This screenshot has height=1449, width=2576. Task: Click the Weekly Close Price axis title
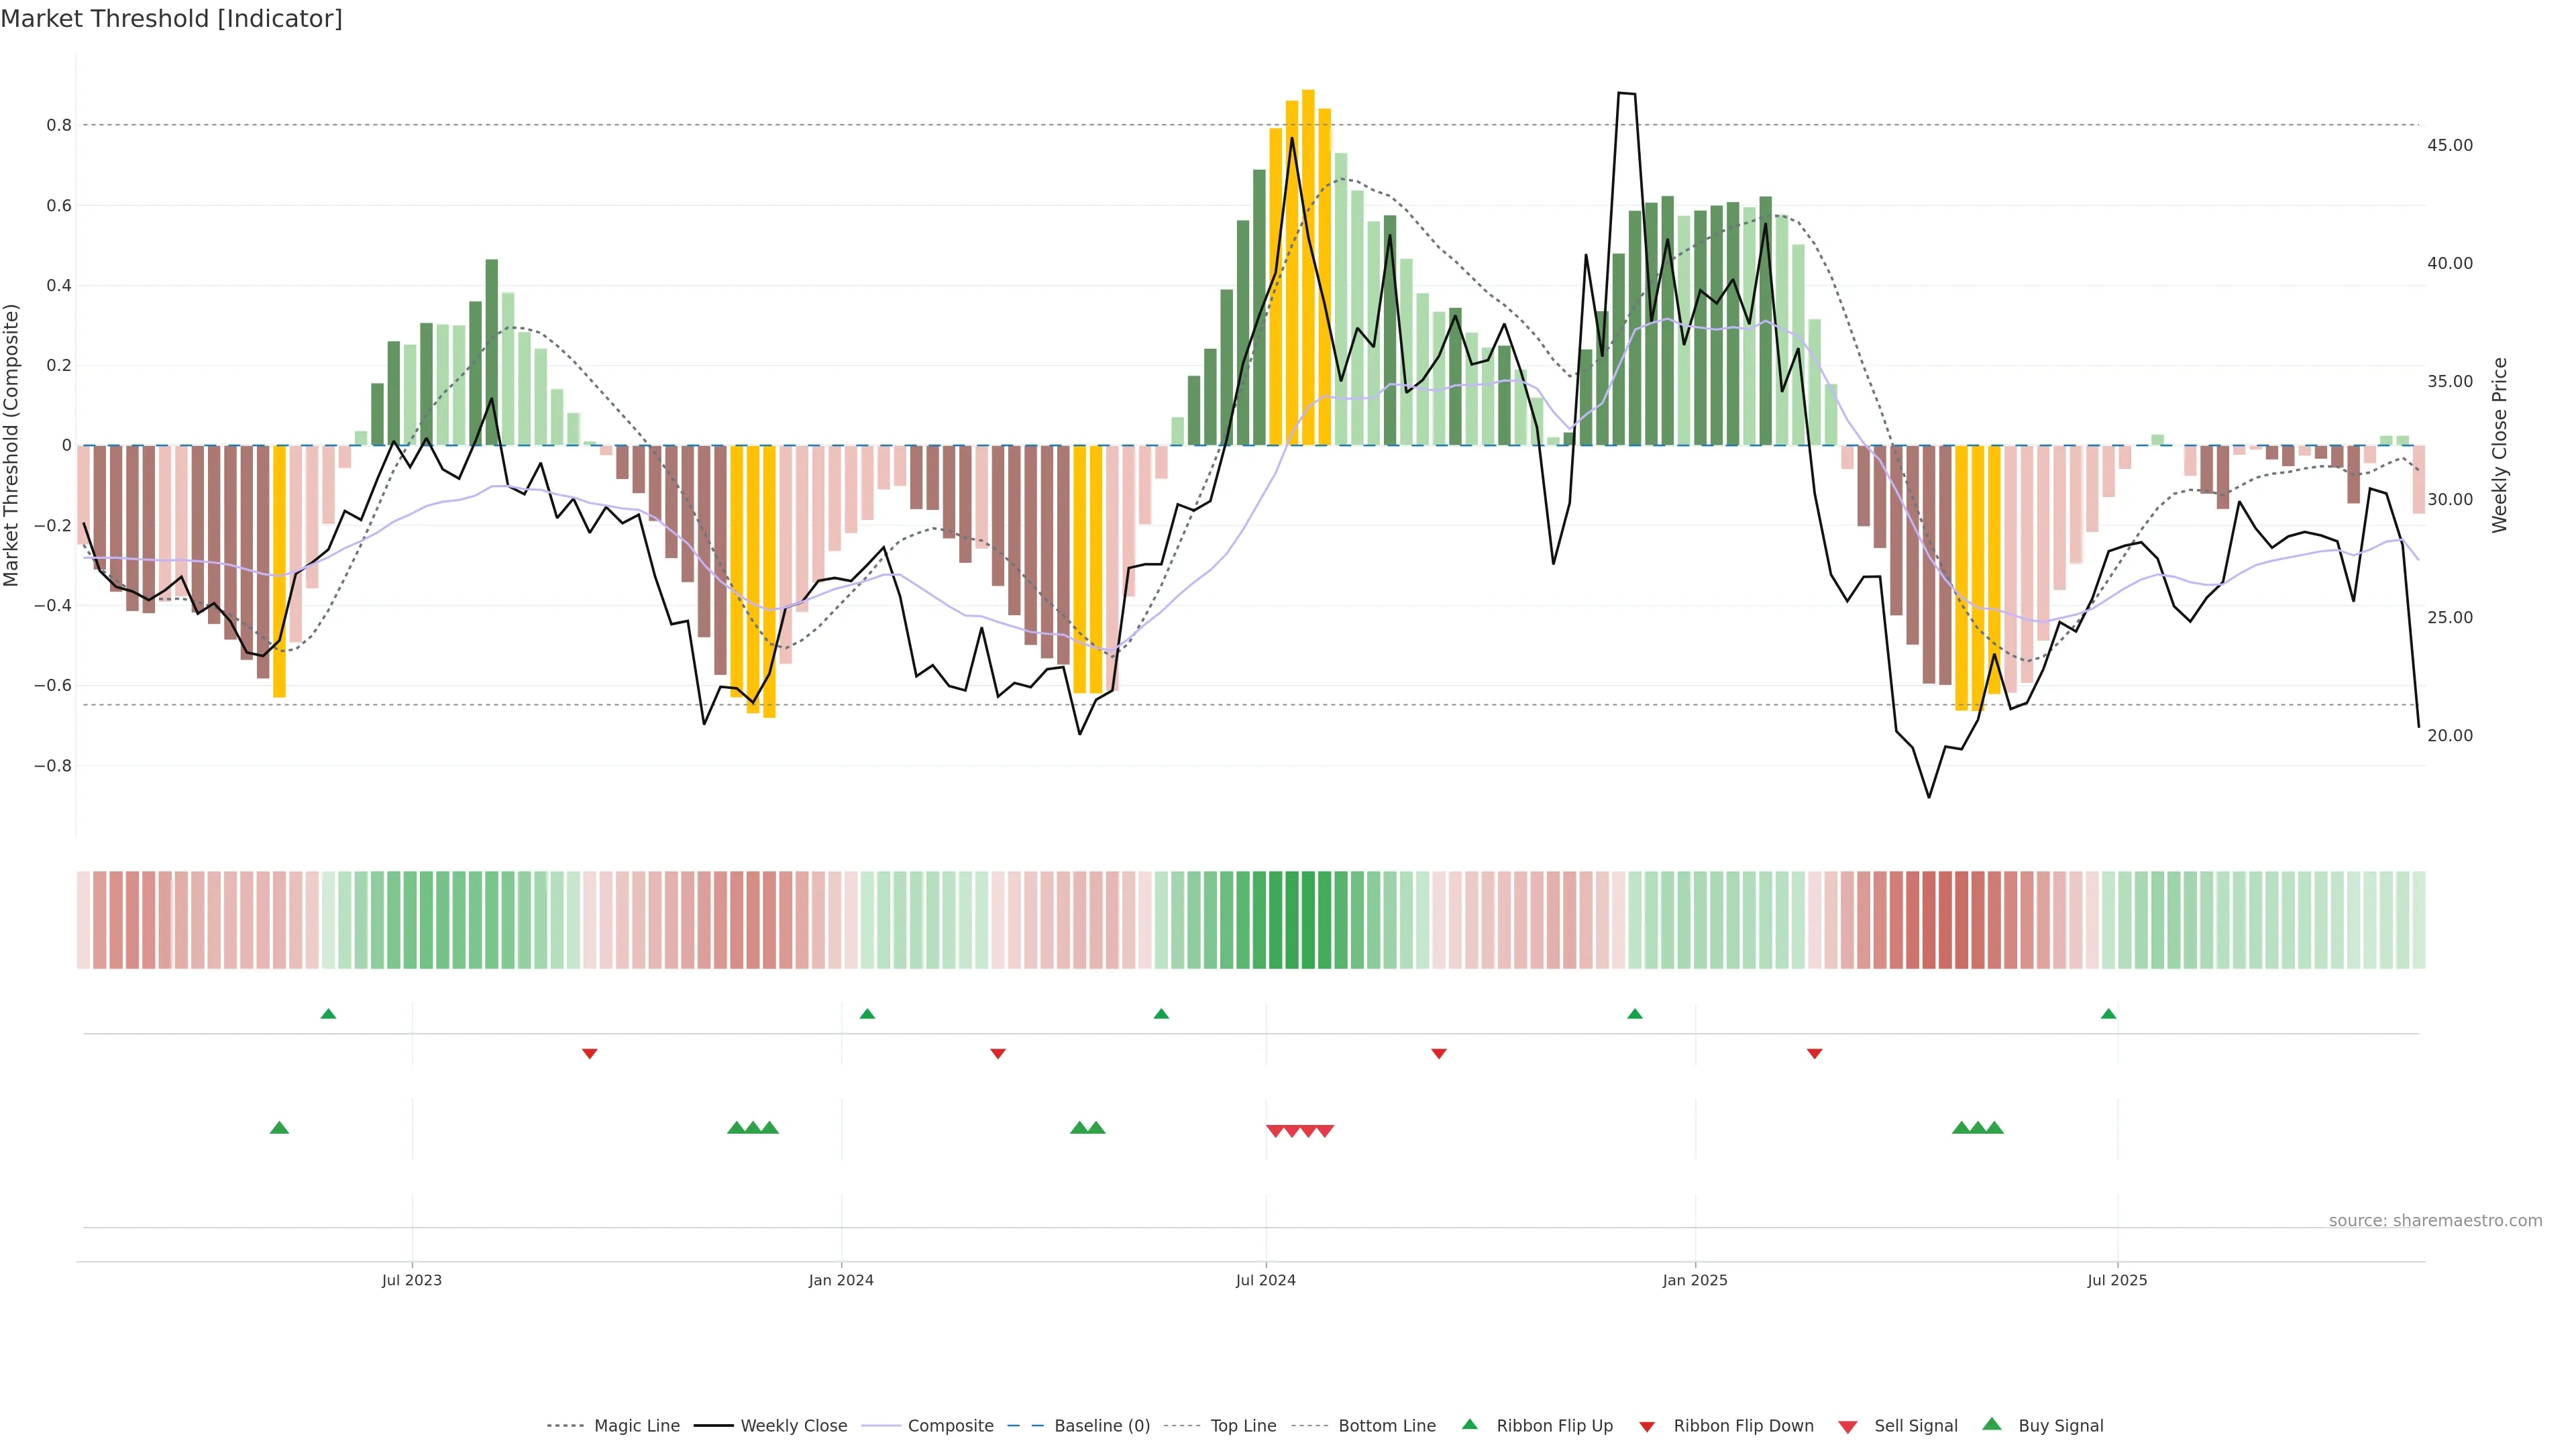coord(2500,445)
